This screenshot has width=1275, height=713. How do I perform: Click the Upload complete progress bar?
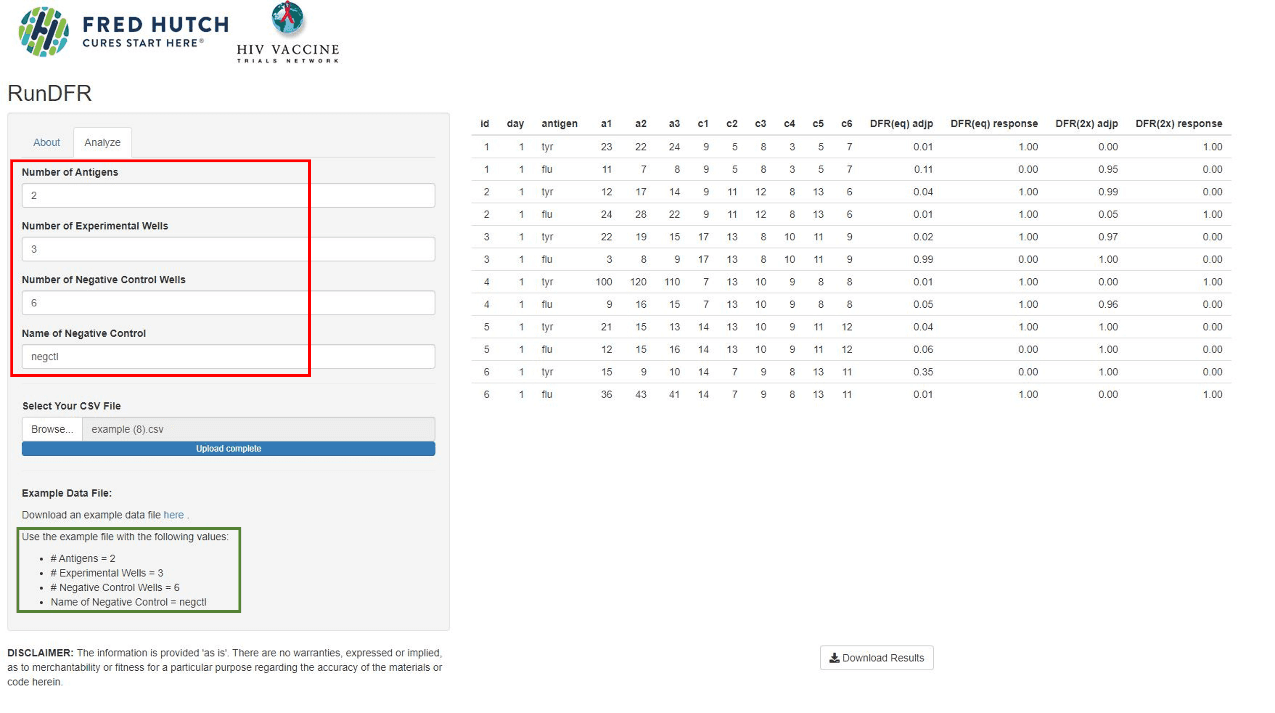(228, 449)
